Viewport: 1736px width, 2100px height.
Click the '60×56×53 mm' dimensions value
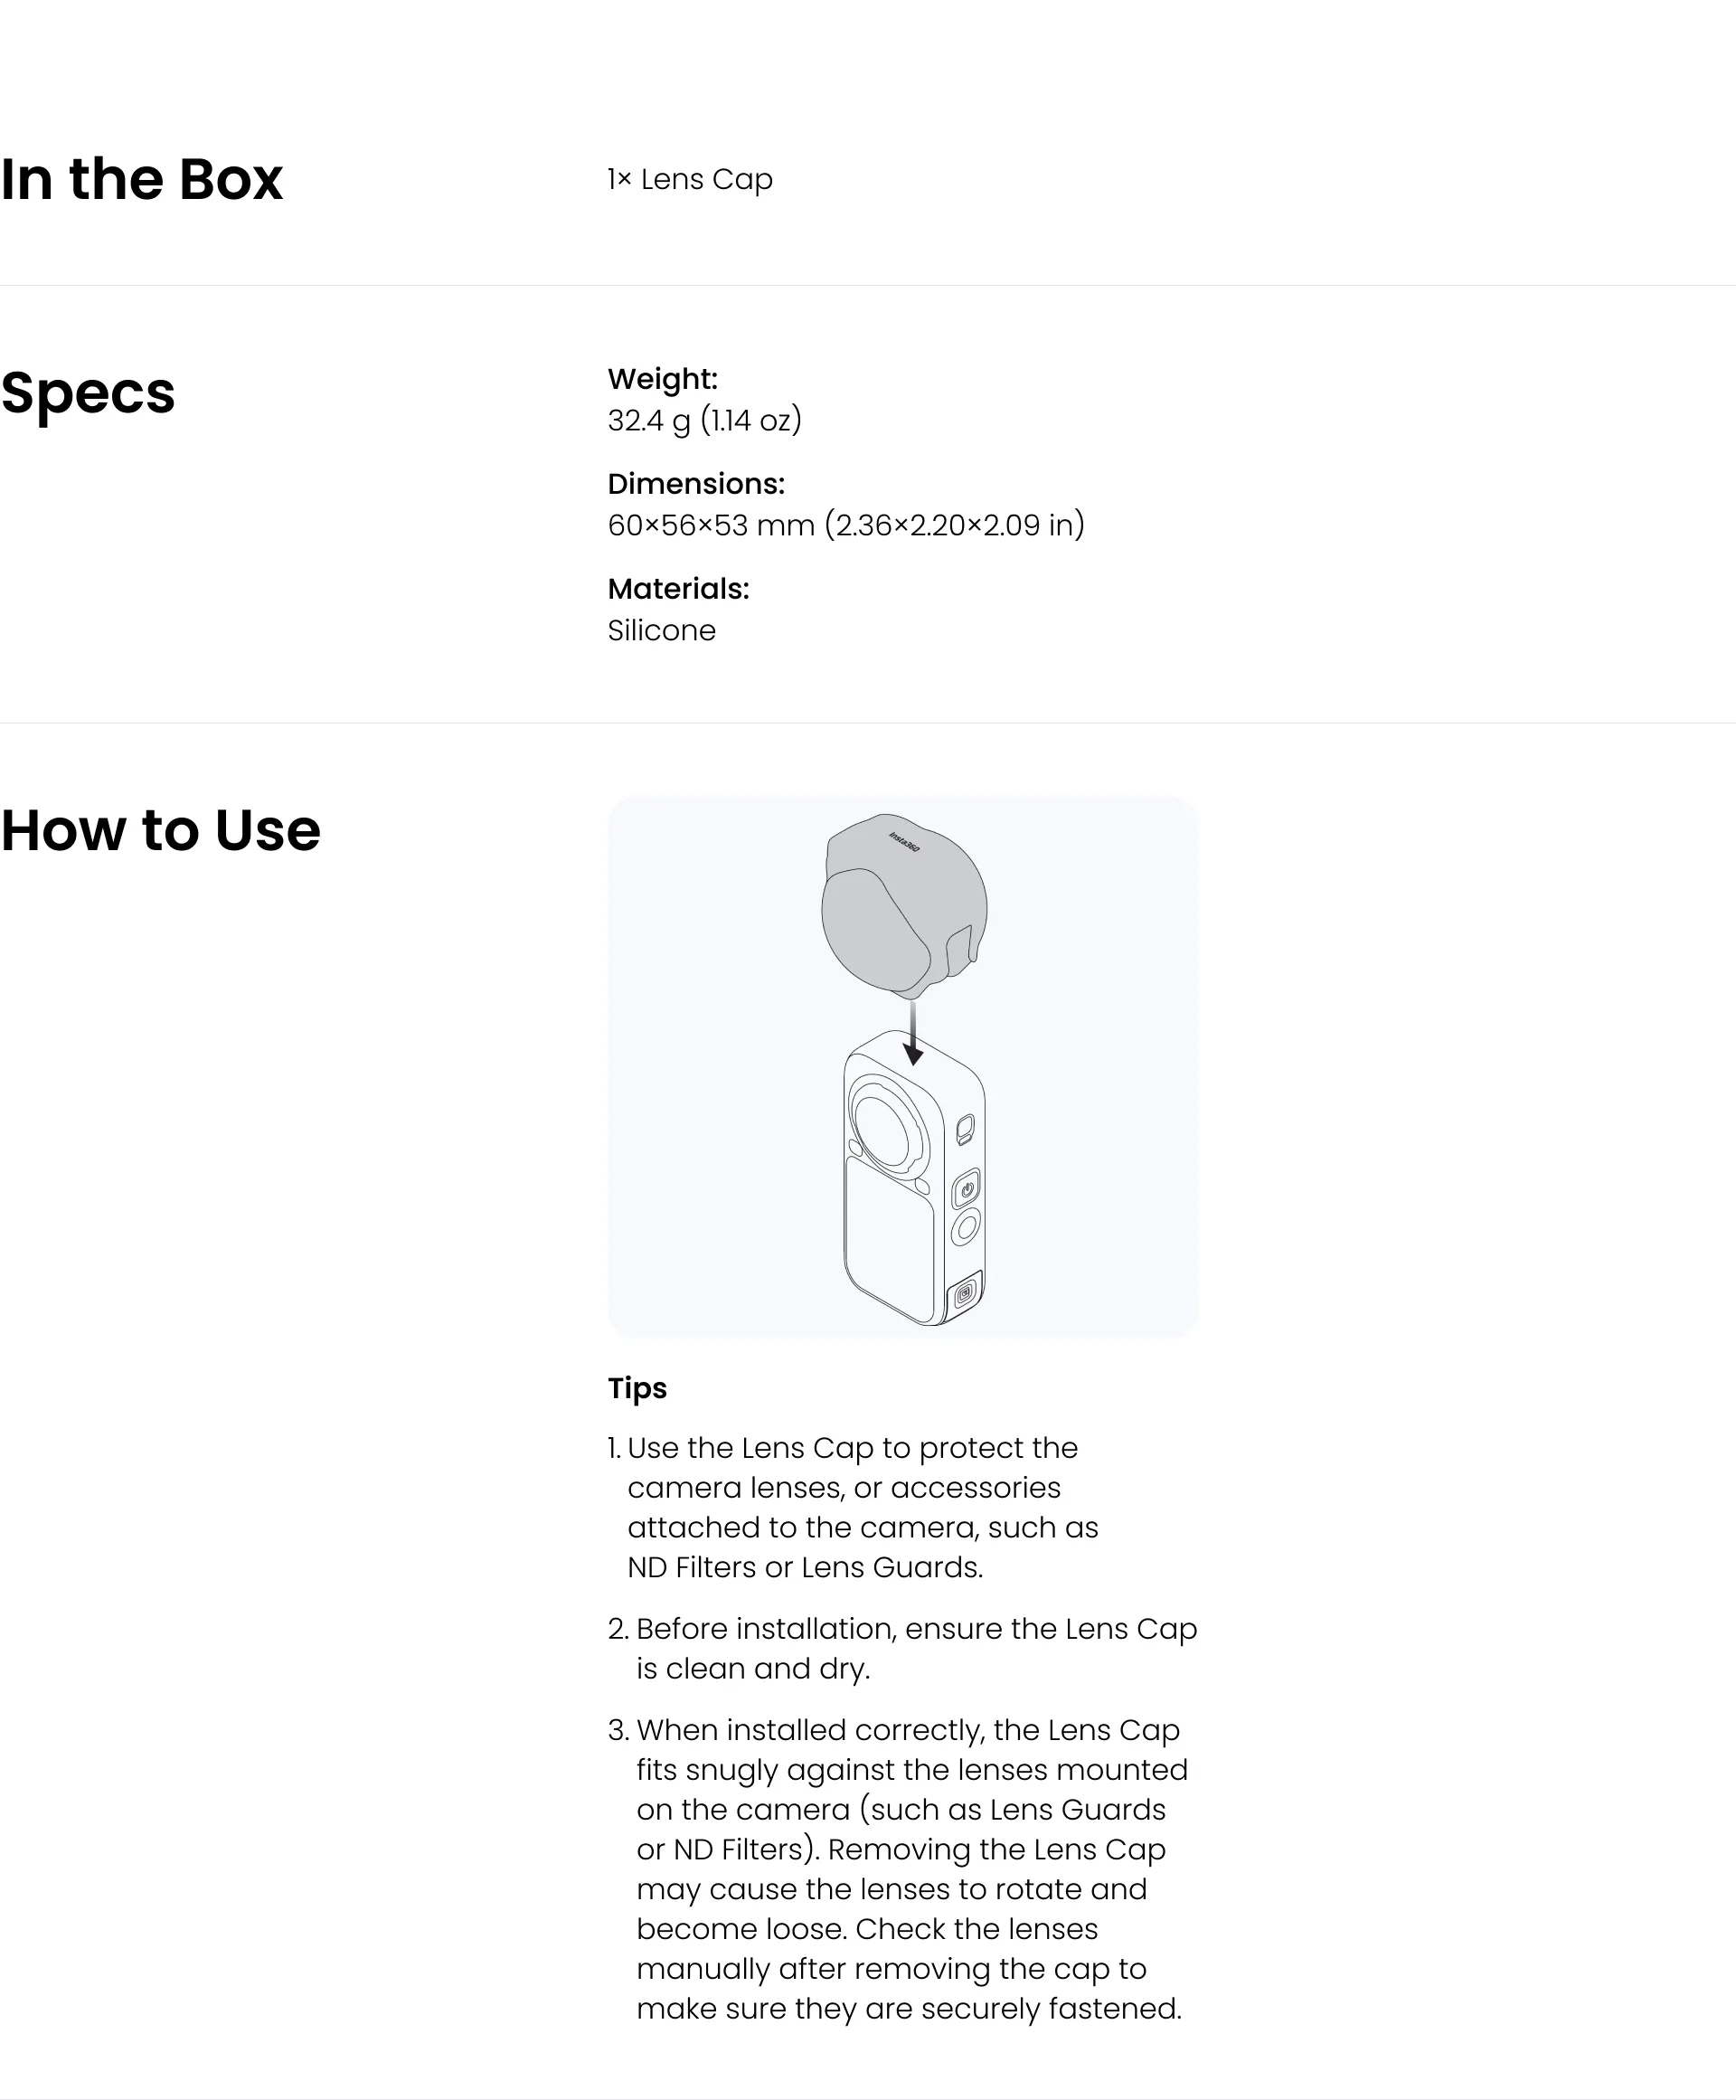711,525
